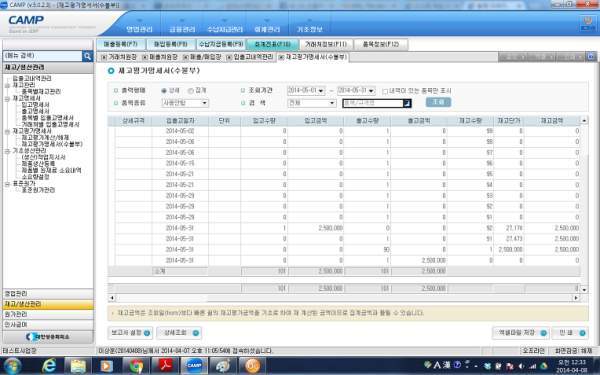Close the 거래처원장 tab via its x icon
This screenshot has width=600, height=375.
[x=103, y=57]
